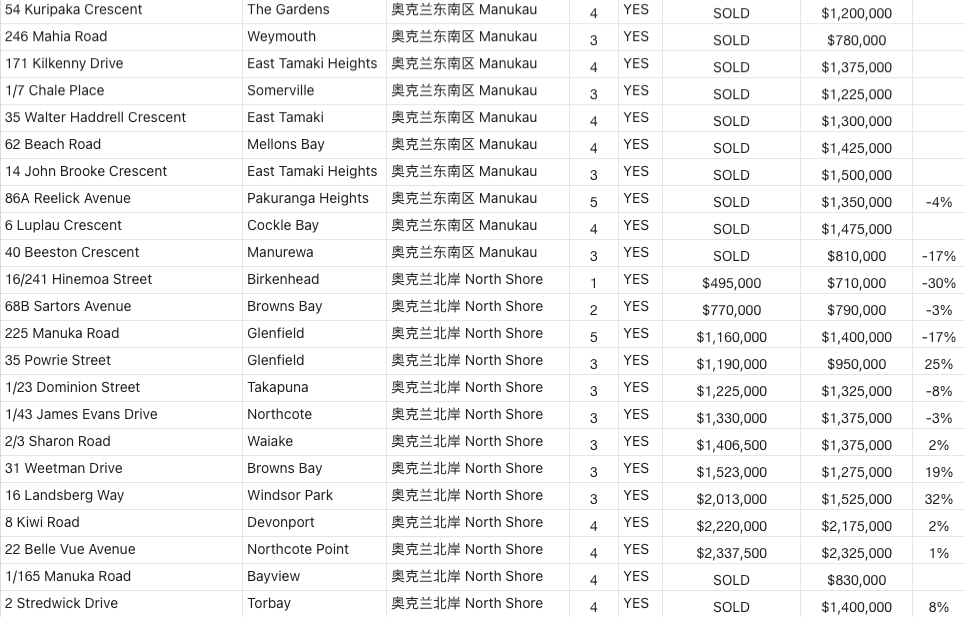Click the 'Takapuna' suburb cell
The width and height of the screenshot is (965, 617).
(x=314, y=389)
